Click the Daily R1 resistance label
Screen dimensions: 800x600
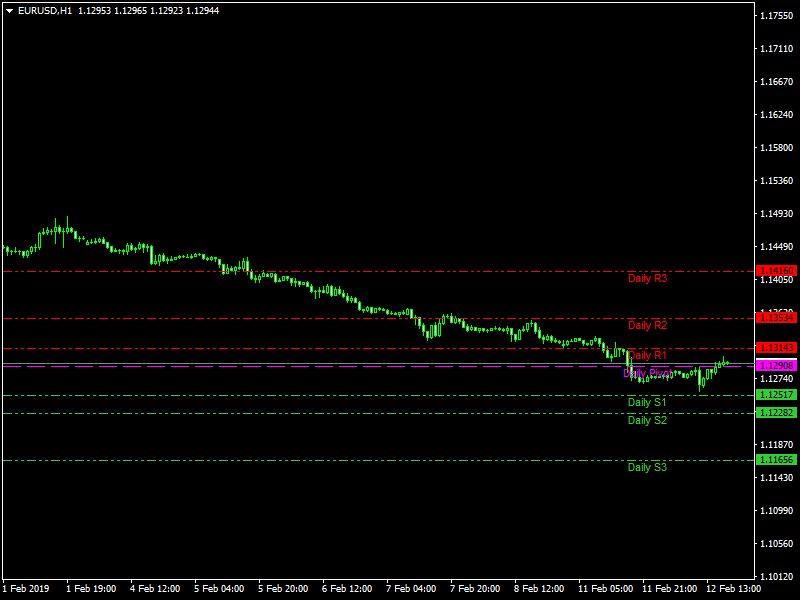click(647, 355)
